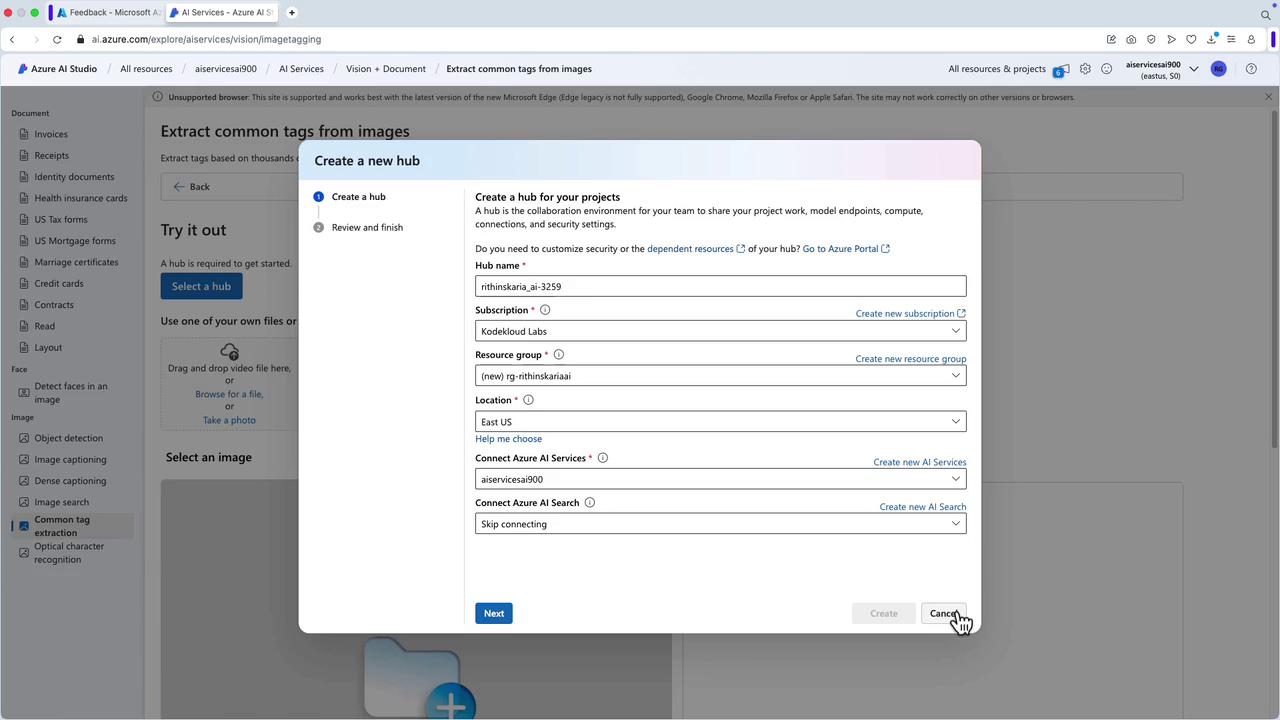
Task: Click the site lock icon in address bar
Action: (x=80, y=40)
